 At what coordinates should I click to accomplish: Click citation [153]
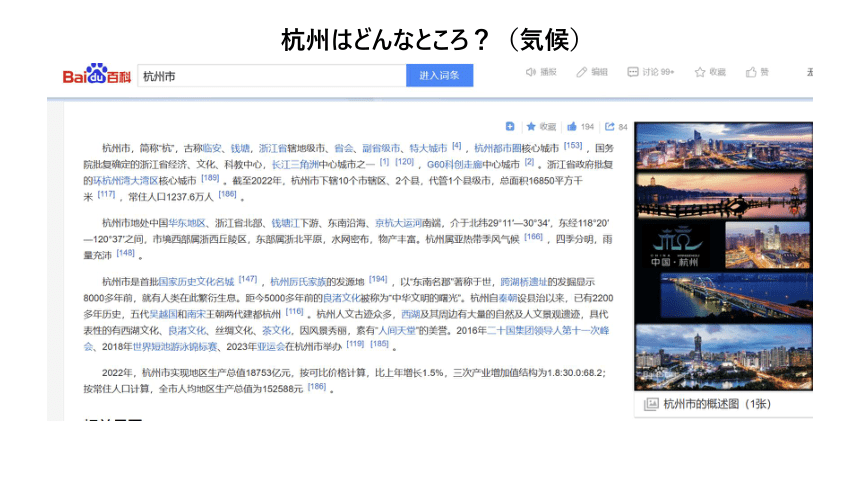(x=573, y=145)
